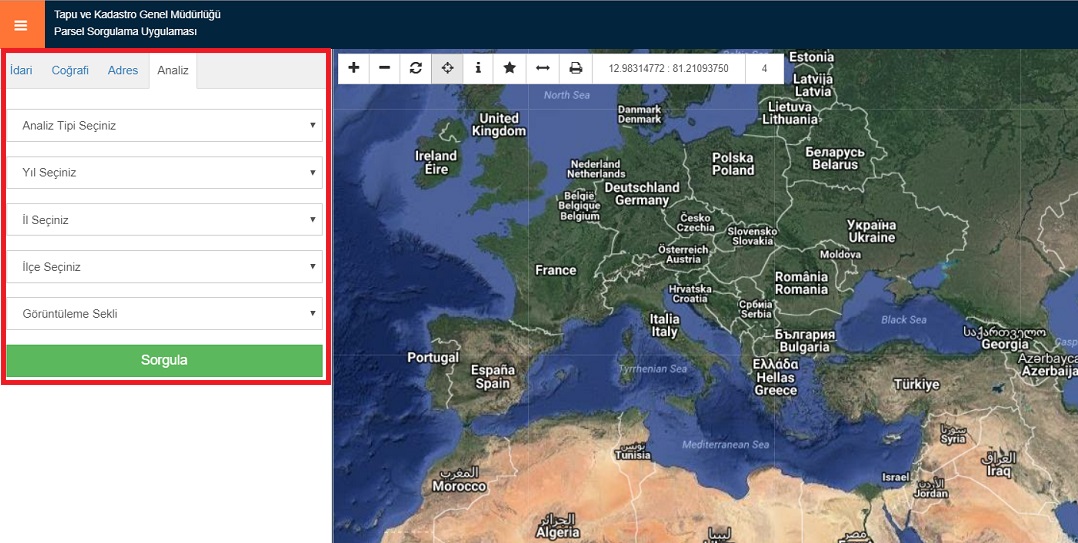
Task: Switch to the Coğrafi tab
Action: [70, 71]
